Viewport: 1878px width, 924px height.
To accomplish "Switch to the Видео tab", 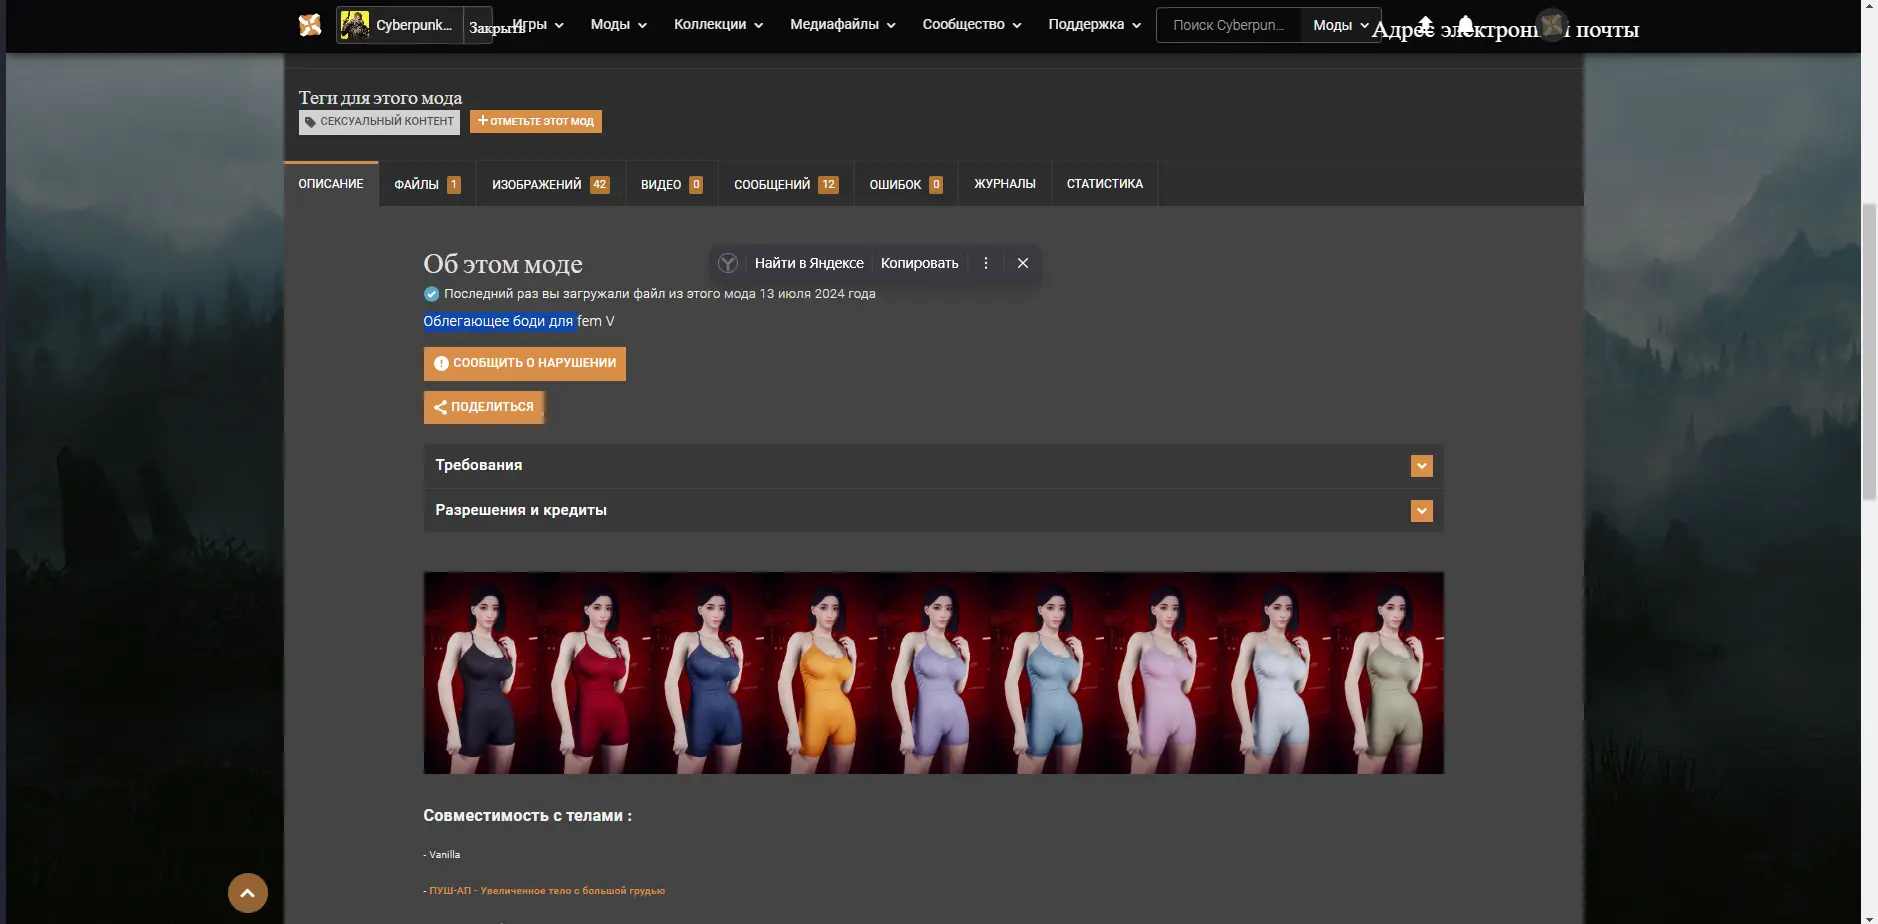I will [x=672, y=184].
